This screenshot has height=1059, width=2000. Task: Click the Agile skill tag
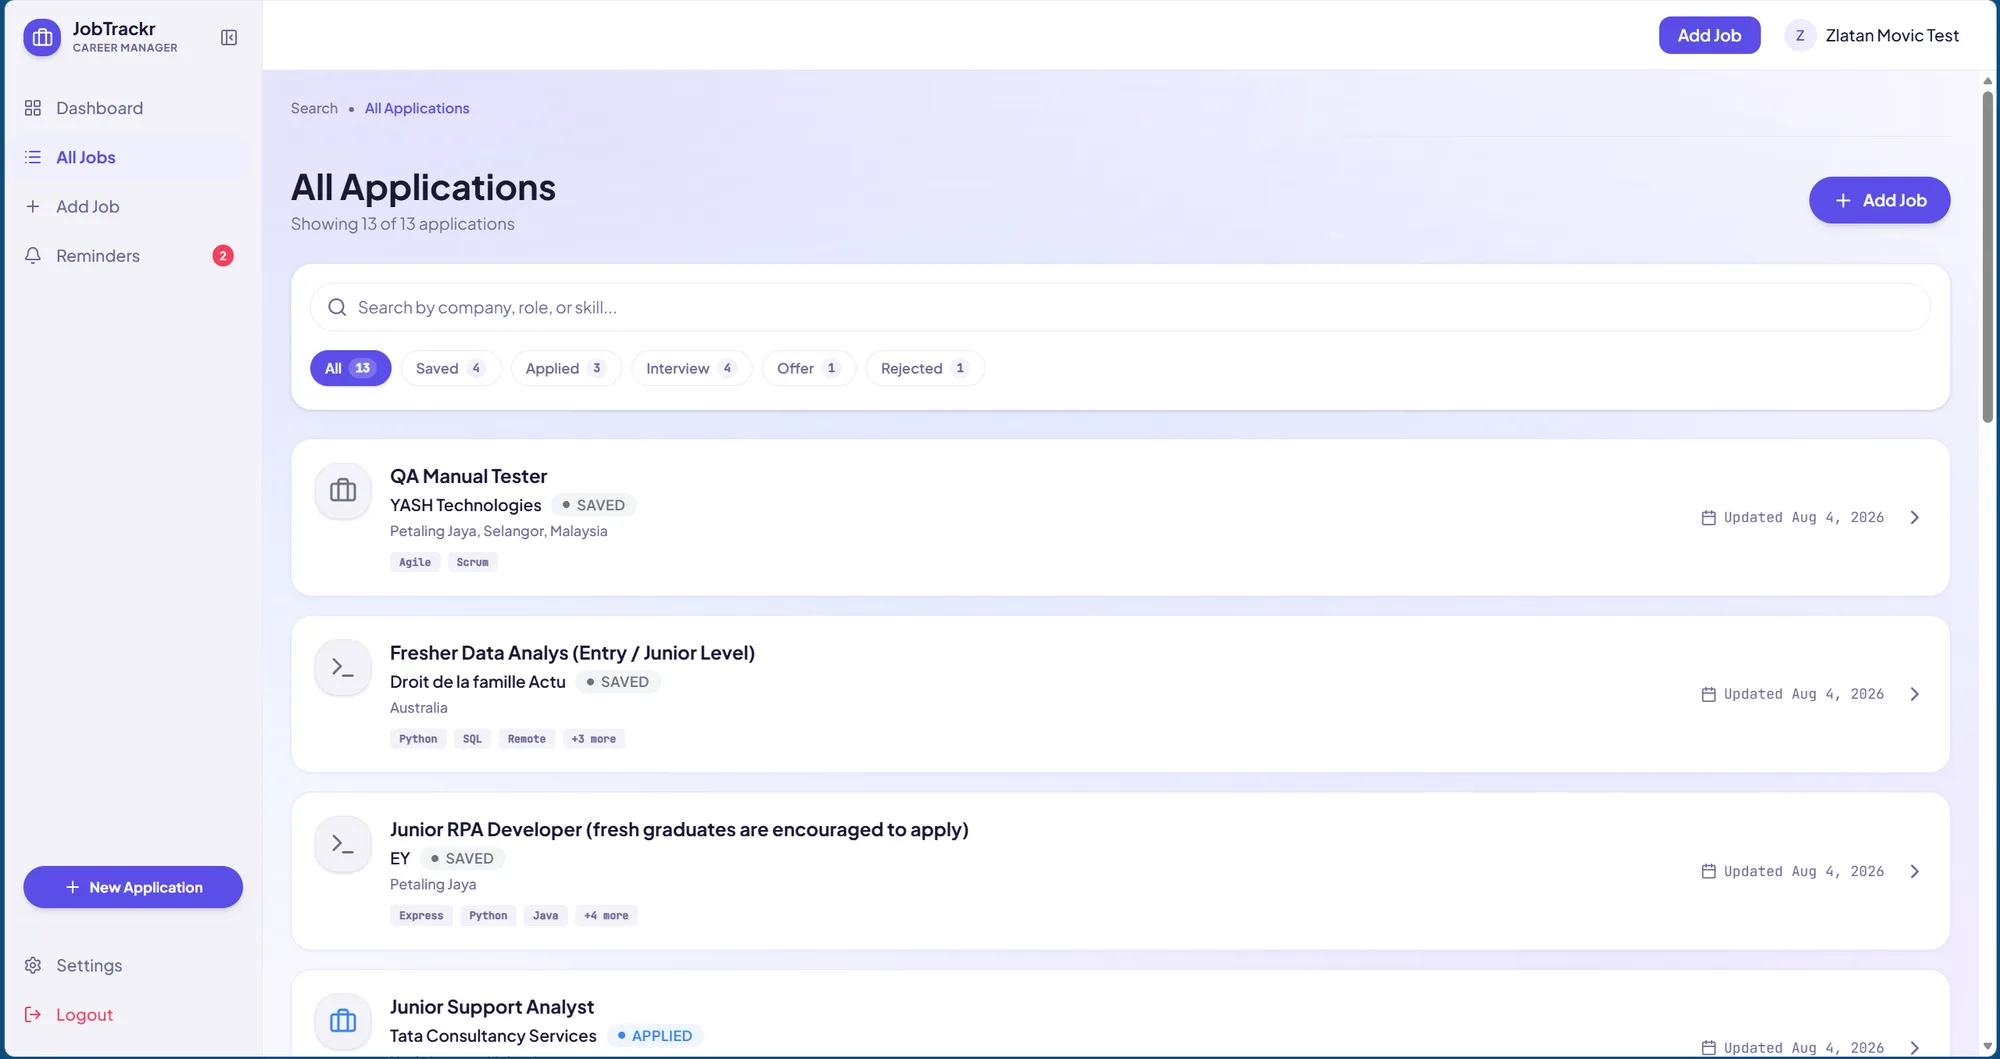coord(415,562)
